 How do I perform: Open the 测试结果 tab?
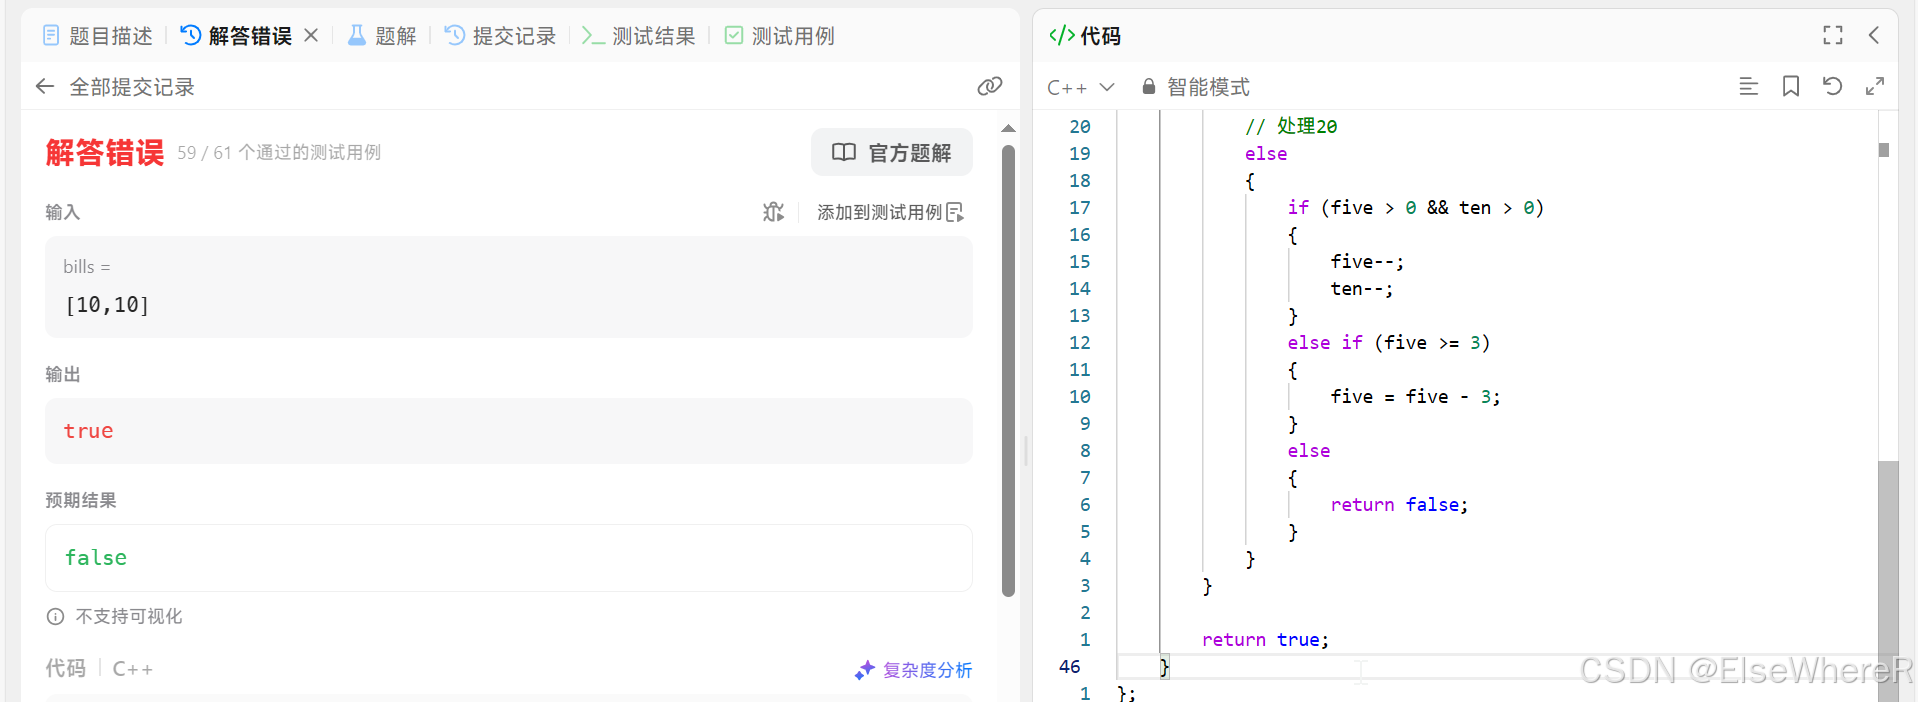click(x=638, y=36)
